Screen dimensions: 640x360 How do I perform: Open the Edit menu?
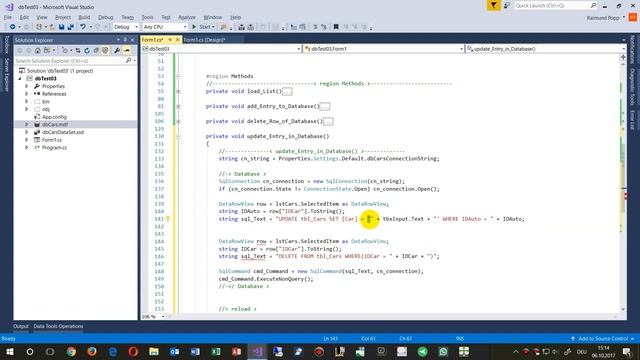click(x=24, y=17)
